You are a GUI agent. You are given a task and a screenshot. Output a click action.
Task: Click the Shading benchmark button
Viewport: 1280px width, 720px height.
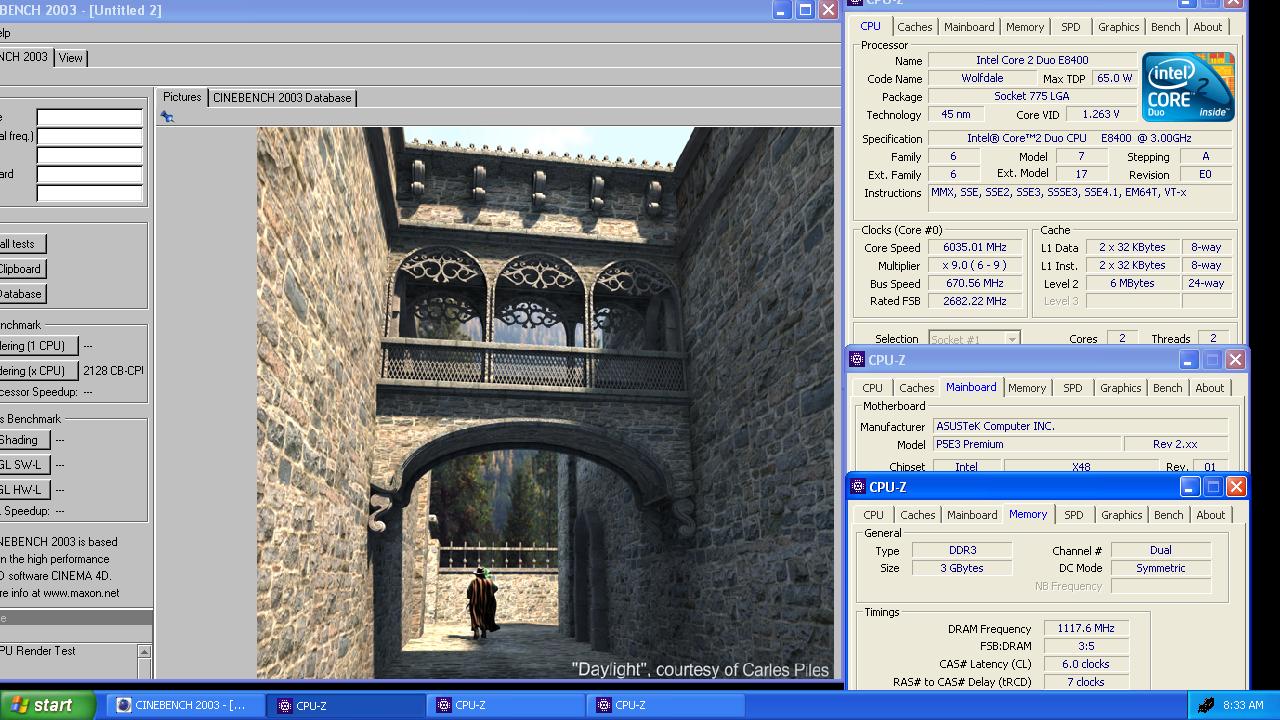click(x=24, y=440)
